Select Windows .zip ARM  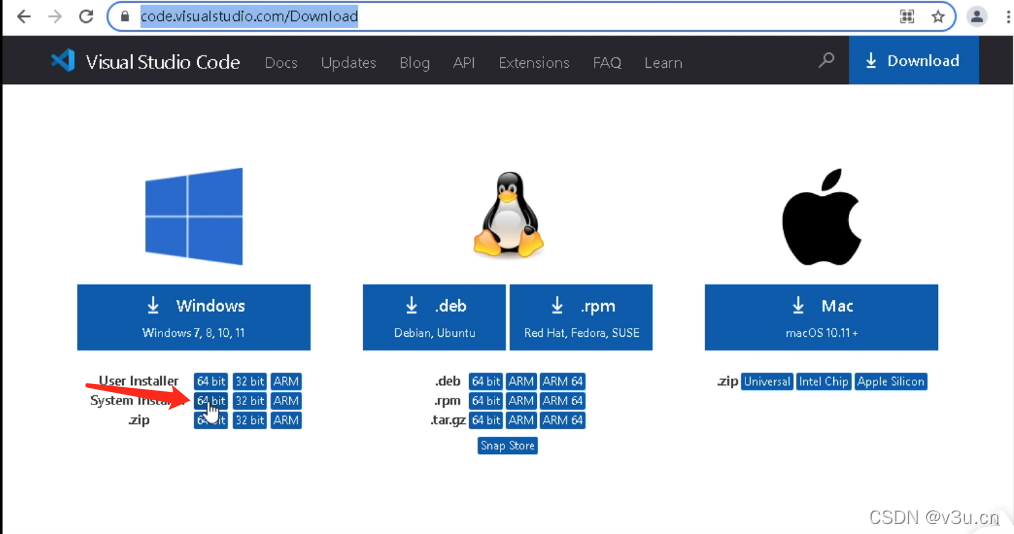[286, 420]
